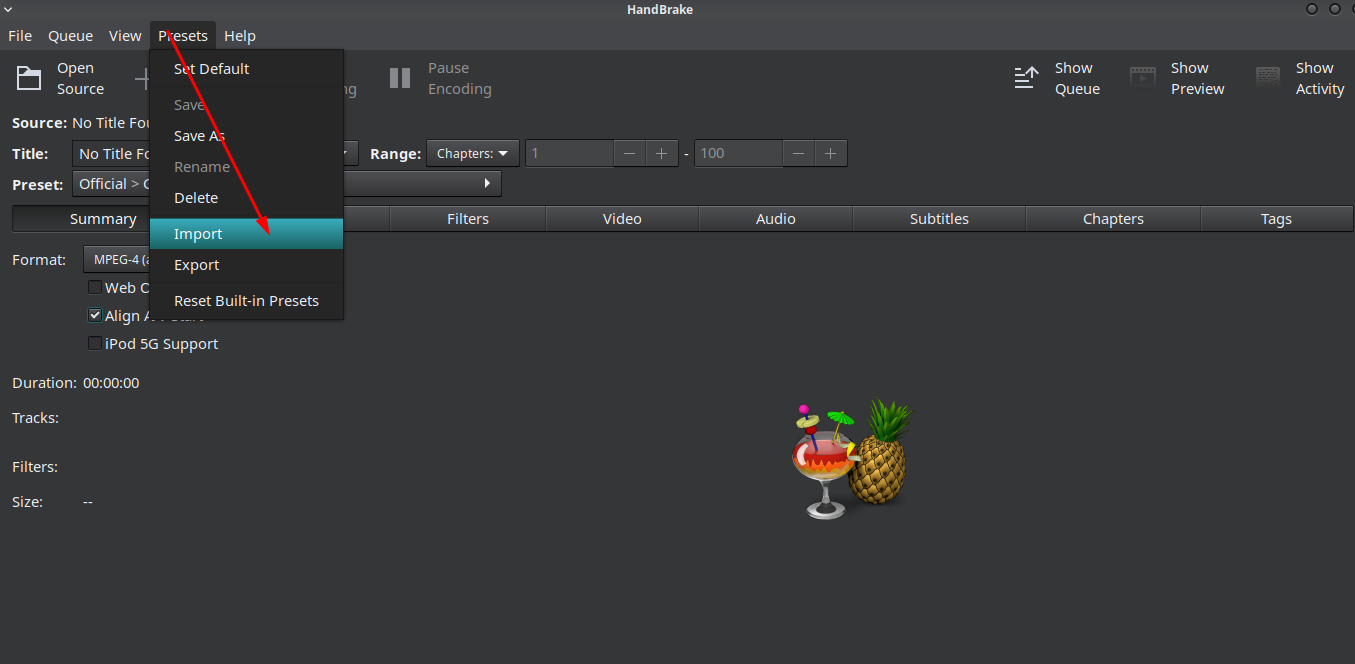This screenshot has width=1355, height=664.
Task: Choose Export from the Presets menu
Action: (x=246, y=265)
